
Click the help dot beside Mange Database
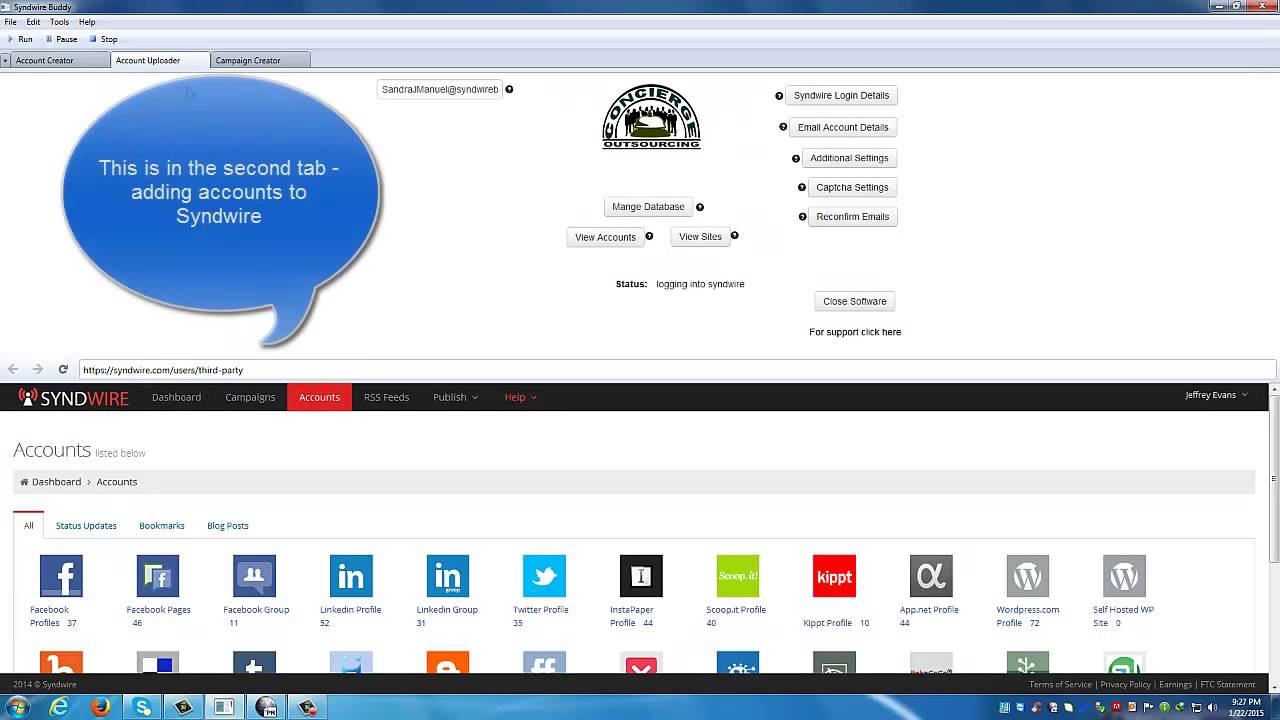coord(700,207)
